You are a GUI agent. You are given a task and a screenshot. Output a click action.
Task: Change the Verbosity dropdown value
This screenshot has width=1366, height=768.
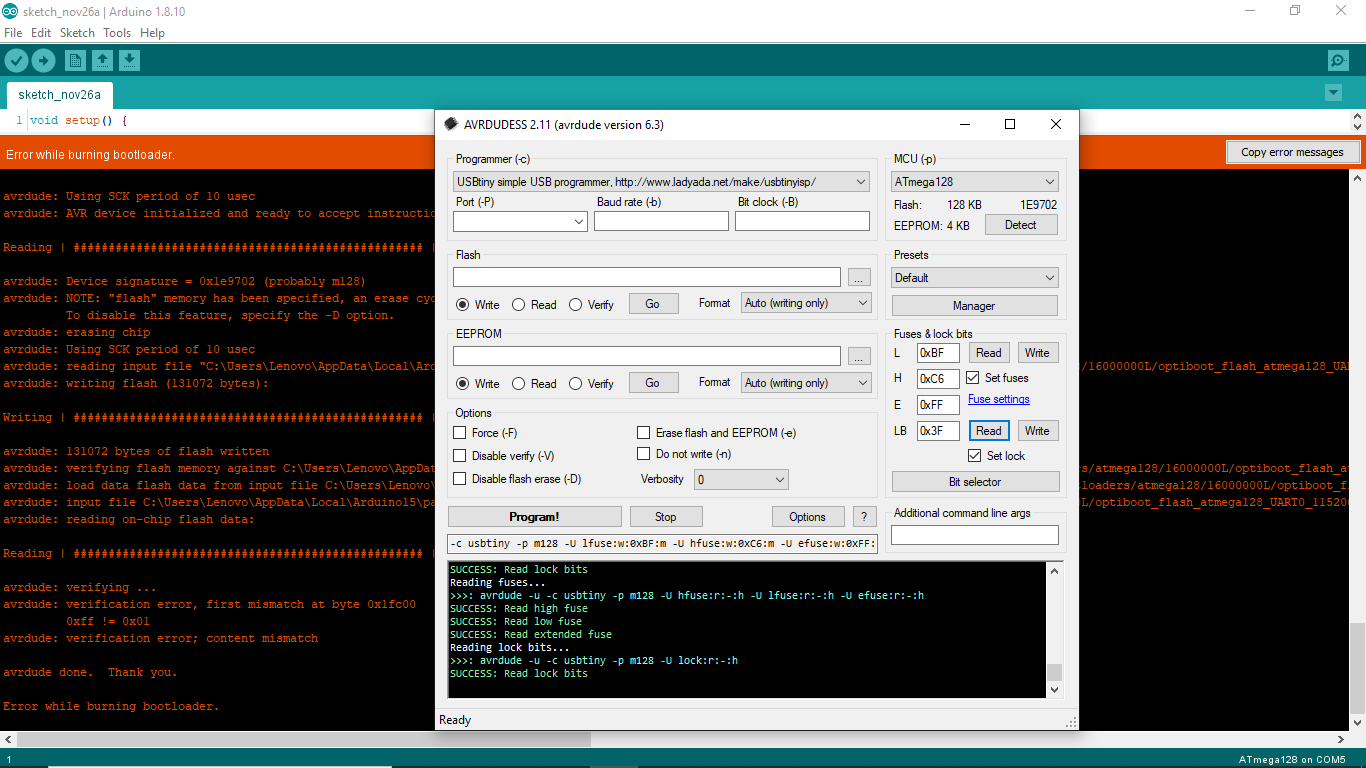click(741, 479)
